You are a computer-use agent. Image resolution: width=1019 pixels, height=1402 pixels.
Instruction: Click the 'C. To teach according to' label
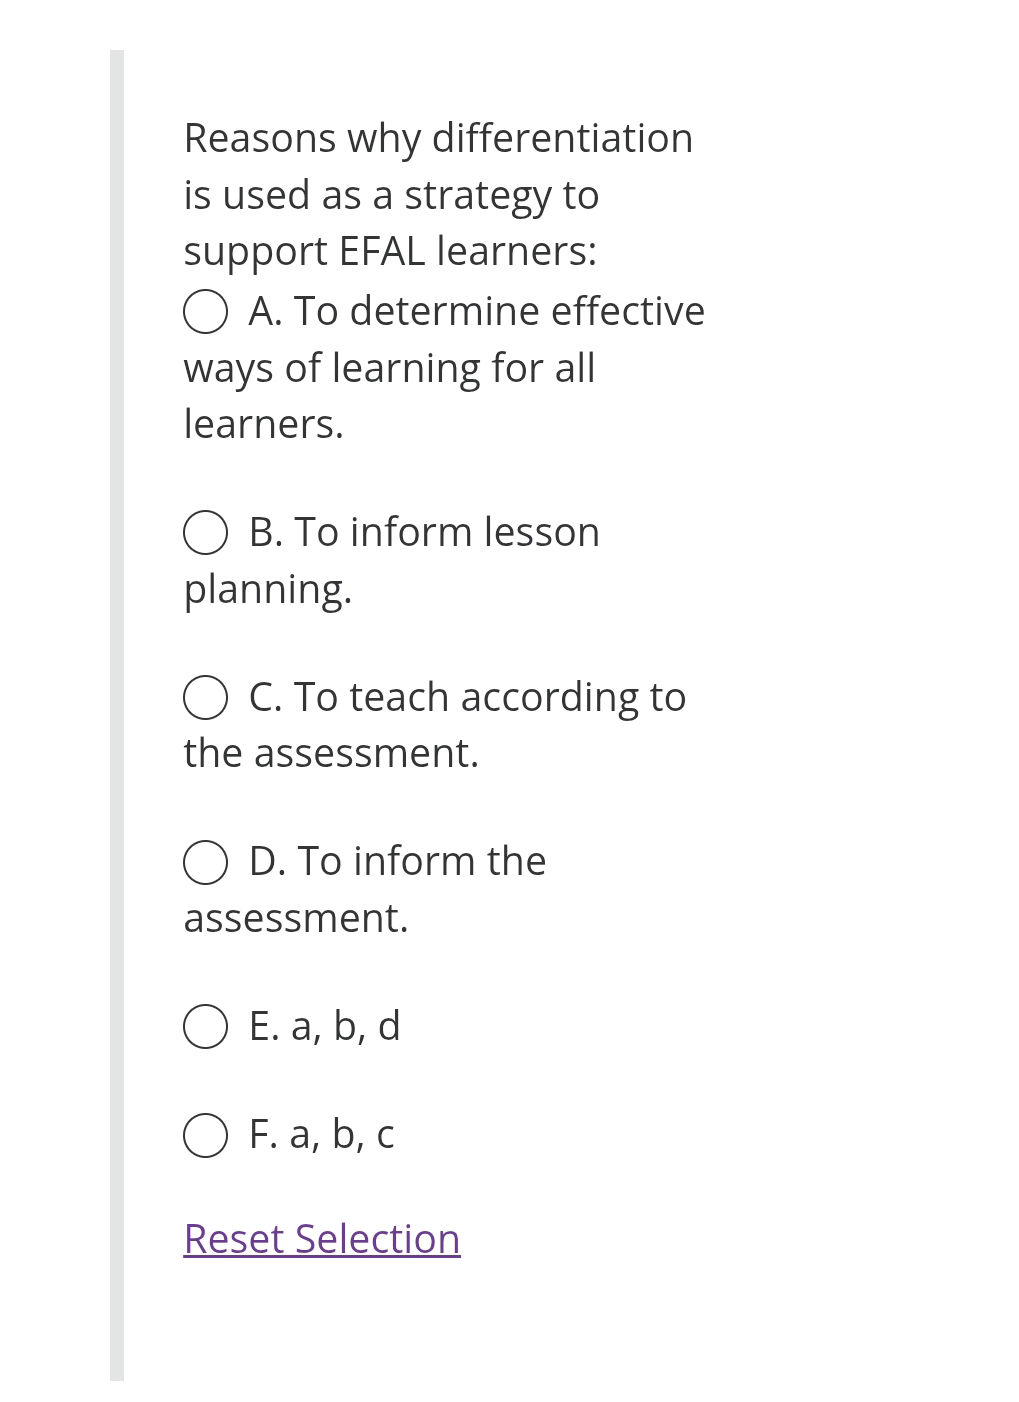pyautogui.click(x=467, y=697)
